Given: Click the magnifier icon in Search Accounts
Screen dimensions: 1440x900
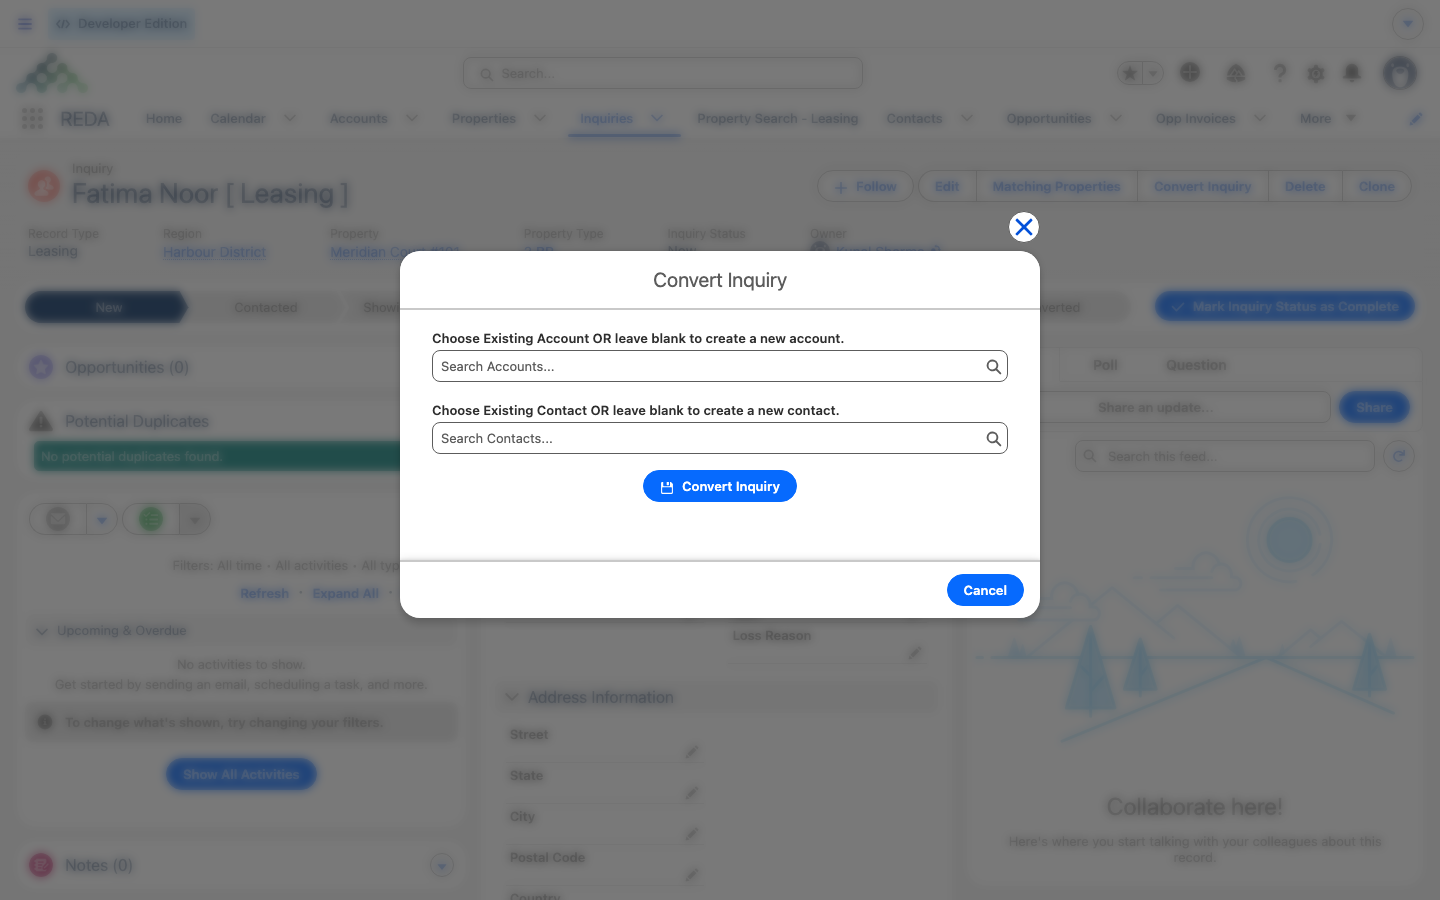Looking at the screenshot, I should [x=993, y=366].
